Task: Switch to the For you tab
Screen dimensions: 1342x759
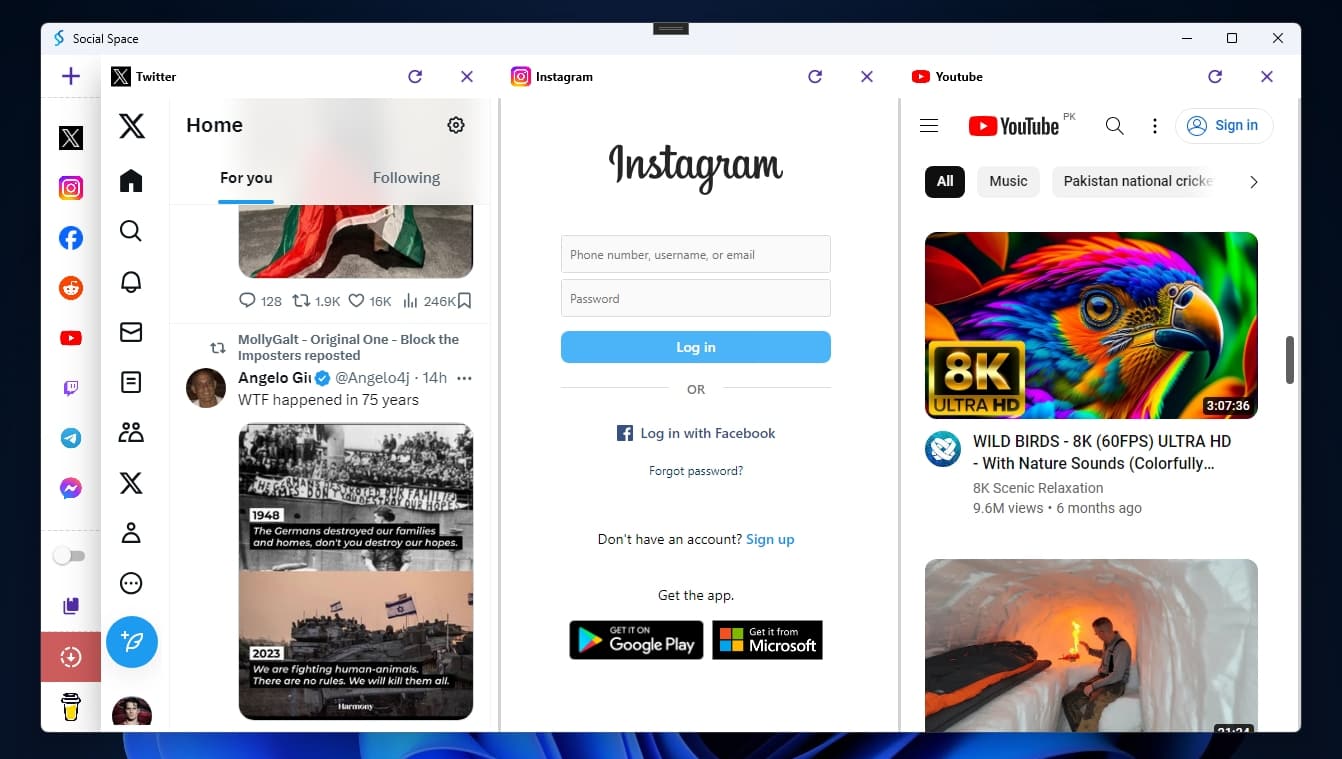Action: 246,178
